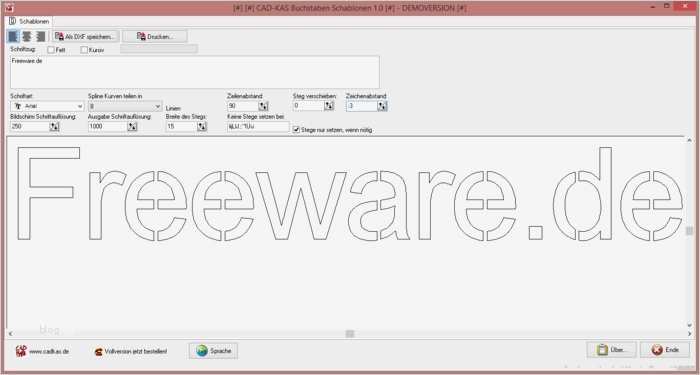Viewport: 700px width, 375px height.
Task: Click the Ende exit button
Action: tap(665, 350)
